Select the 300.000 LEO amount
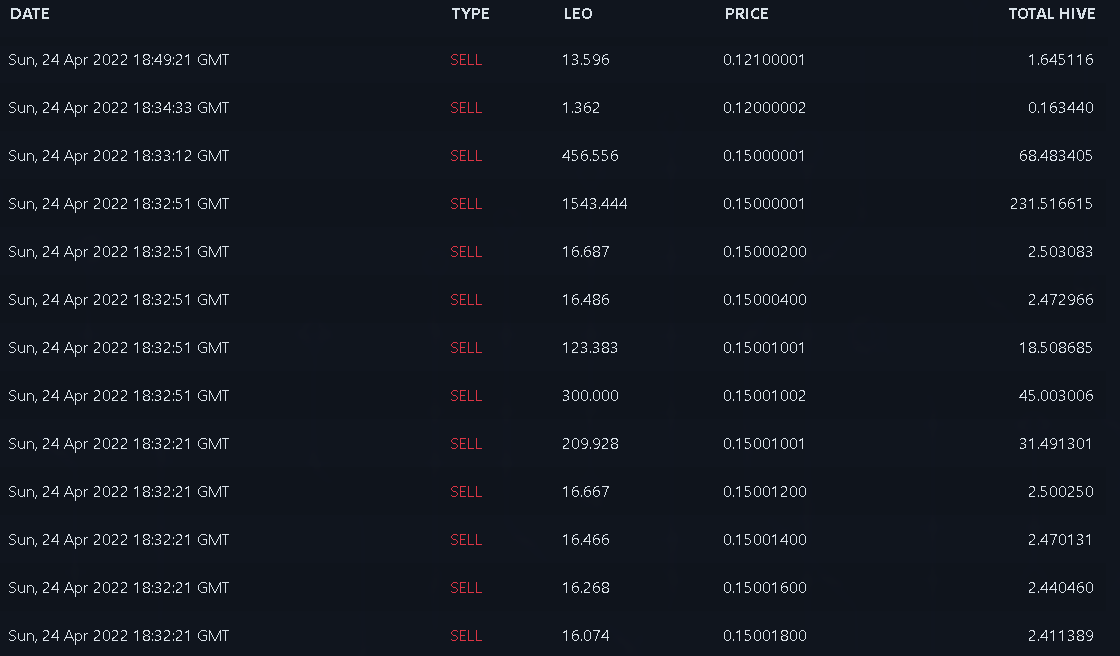1120x656 pixels. click(590, 395)
